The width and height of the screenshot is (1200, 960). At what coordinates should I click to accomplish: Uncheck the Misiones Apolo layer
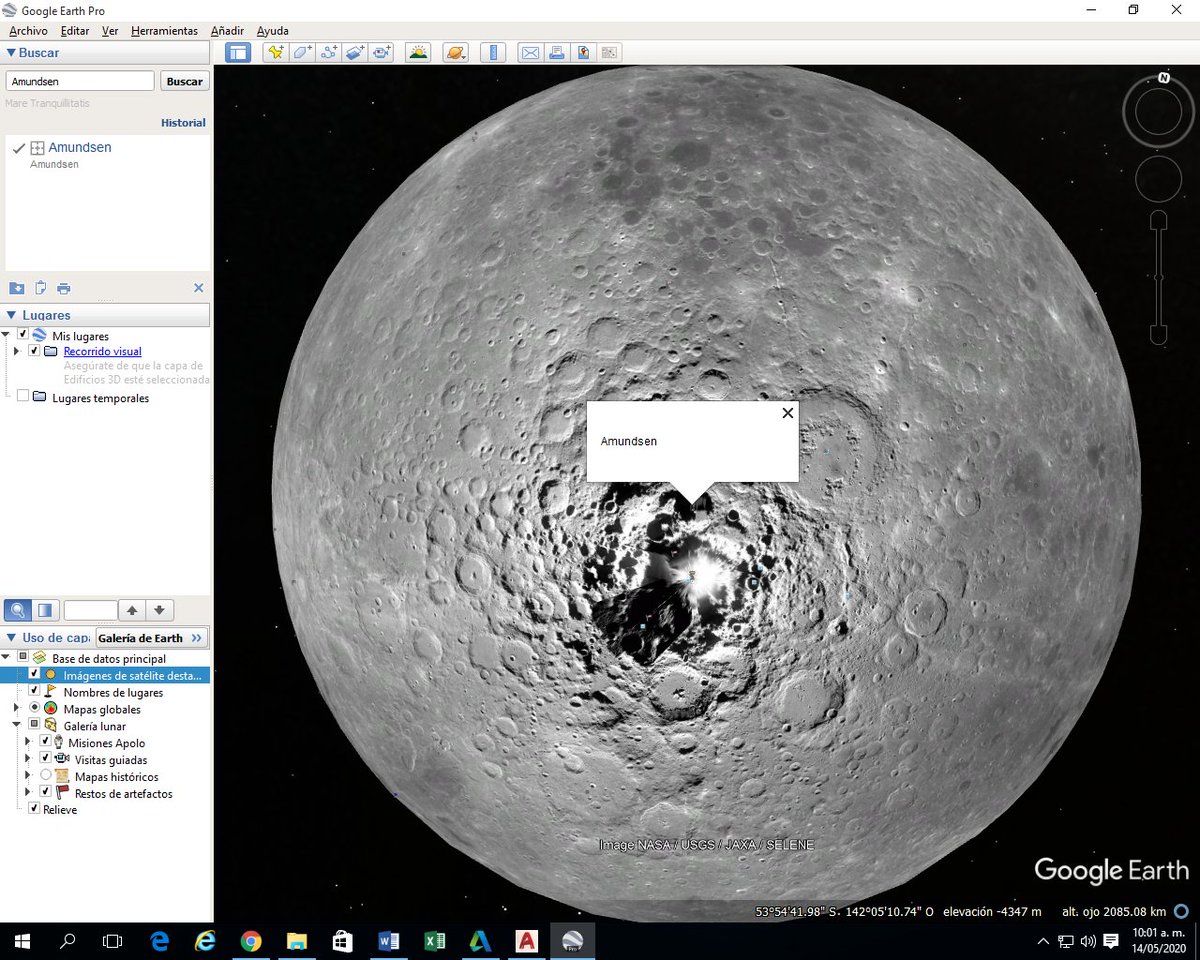45,742
